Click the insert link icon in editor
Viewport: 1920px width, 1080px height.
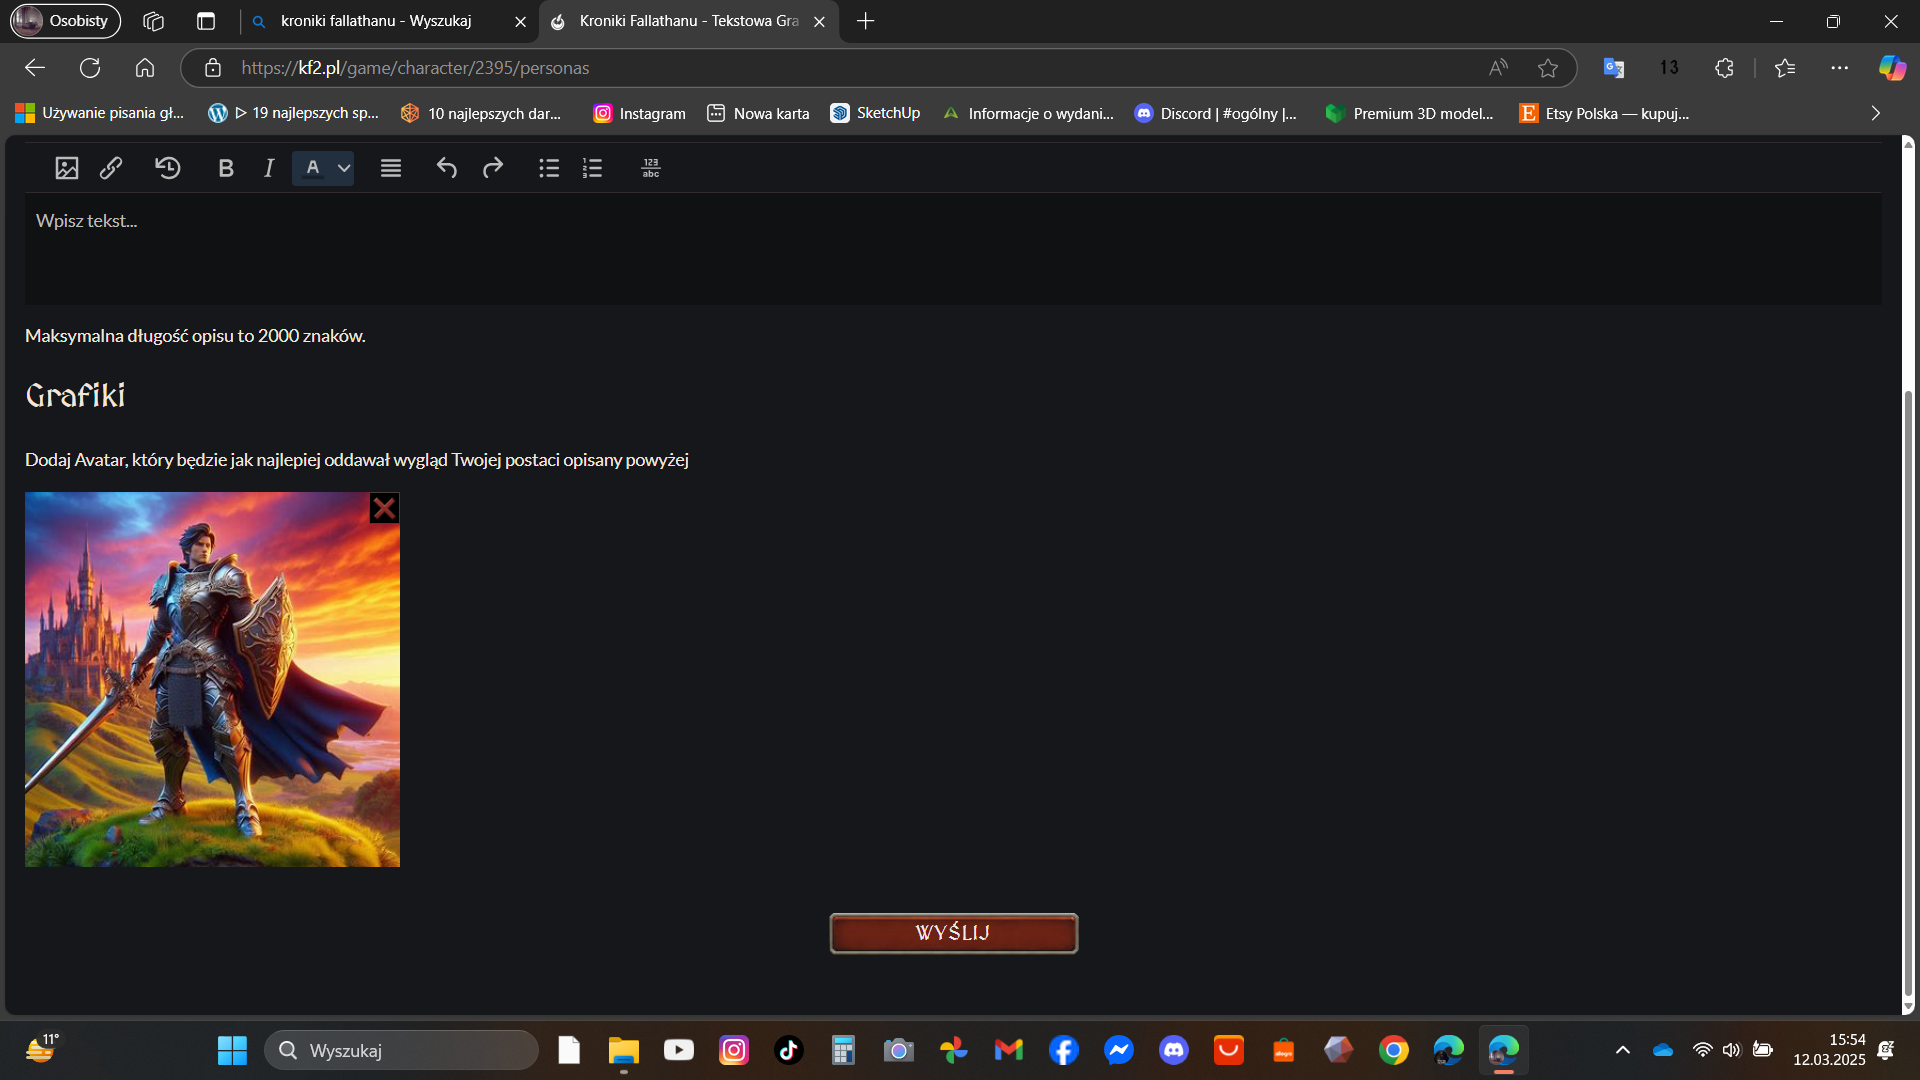[x=111, y=168]
